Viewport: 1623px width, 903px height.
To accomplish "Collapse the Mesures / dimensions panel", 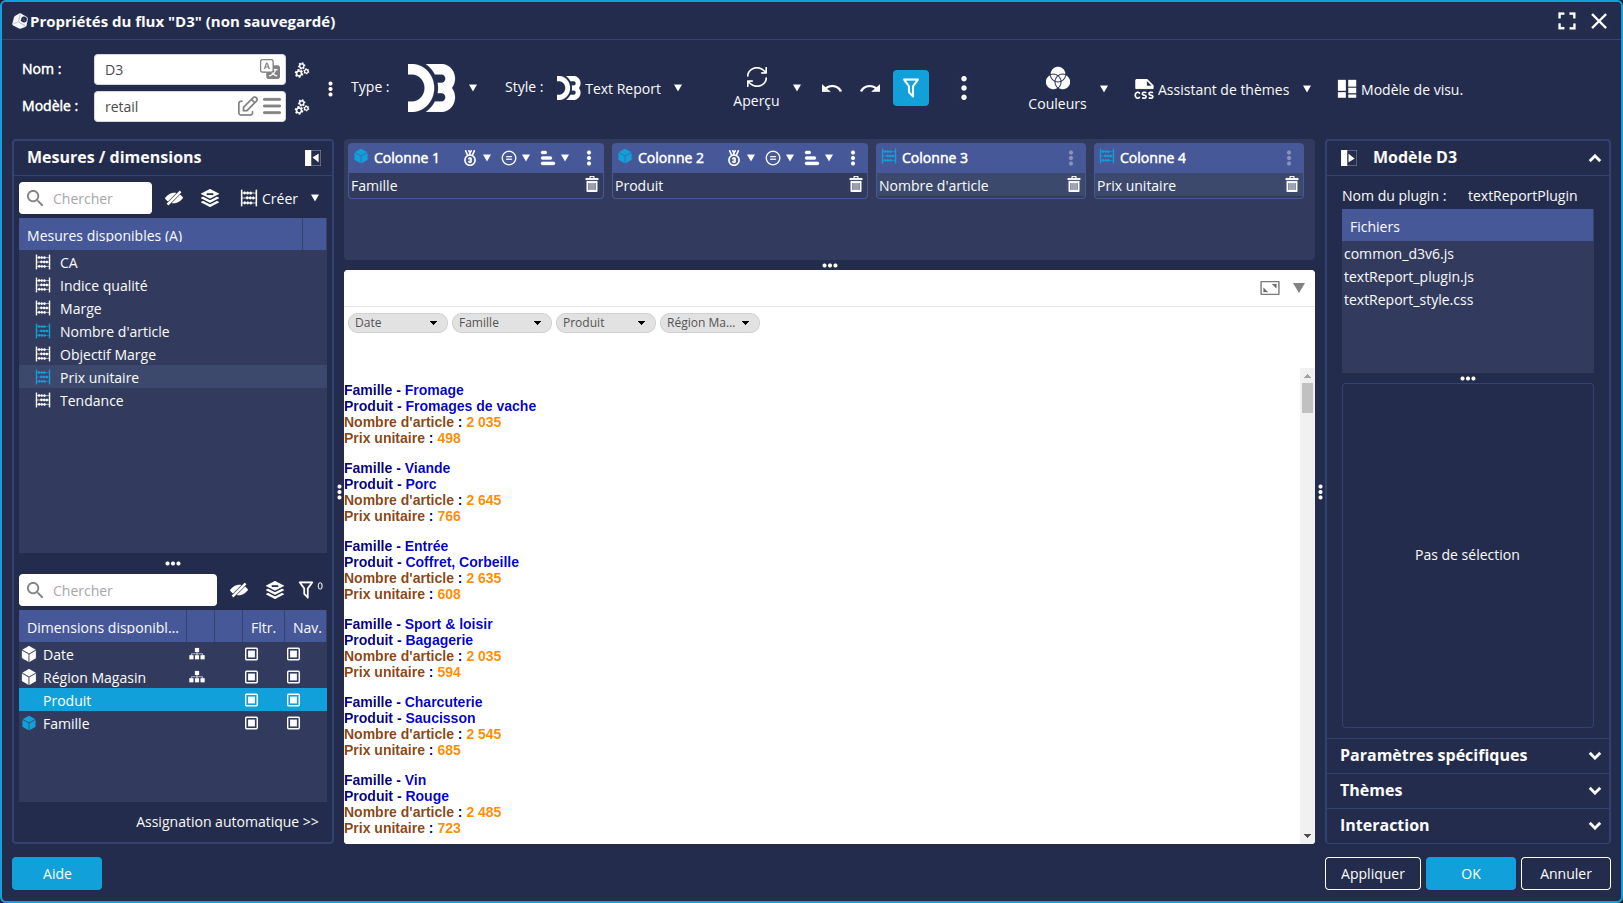I will pos(312,158).
